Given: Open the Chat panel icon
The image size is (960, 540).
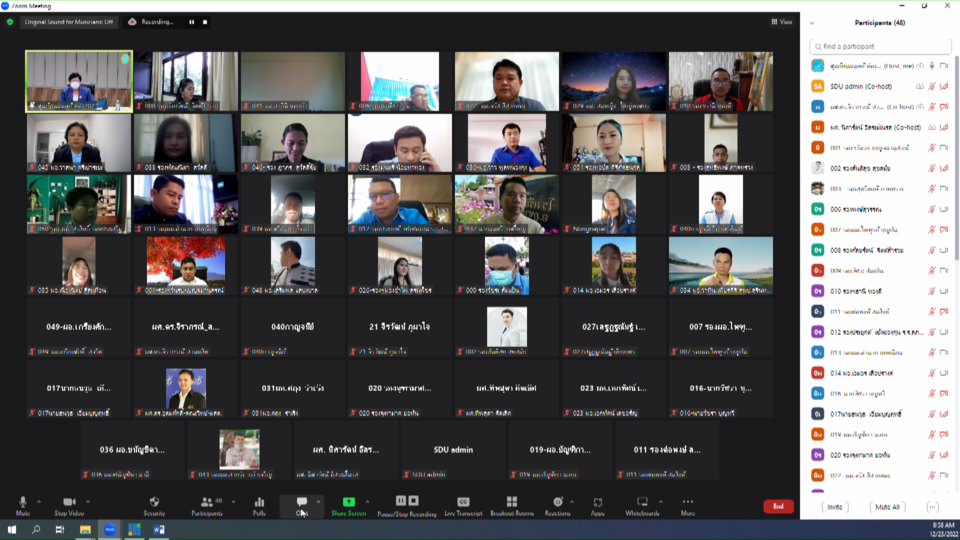Looking at the screenshot, I should [x=302, y=502].
